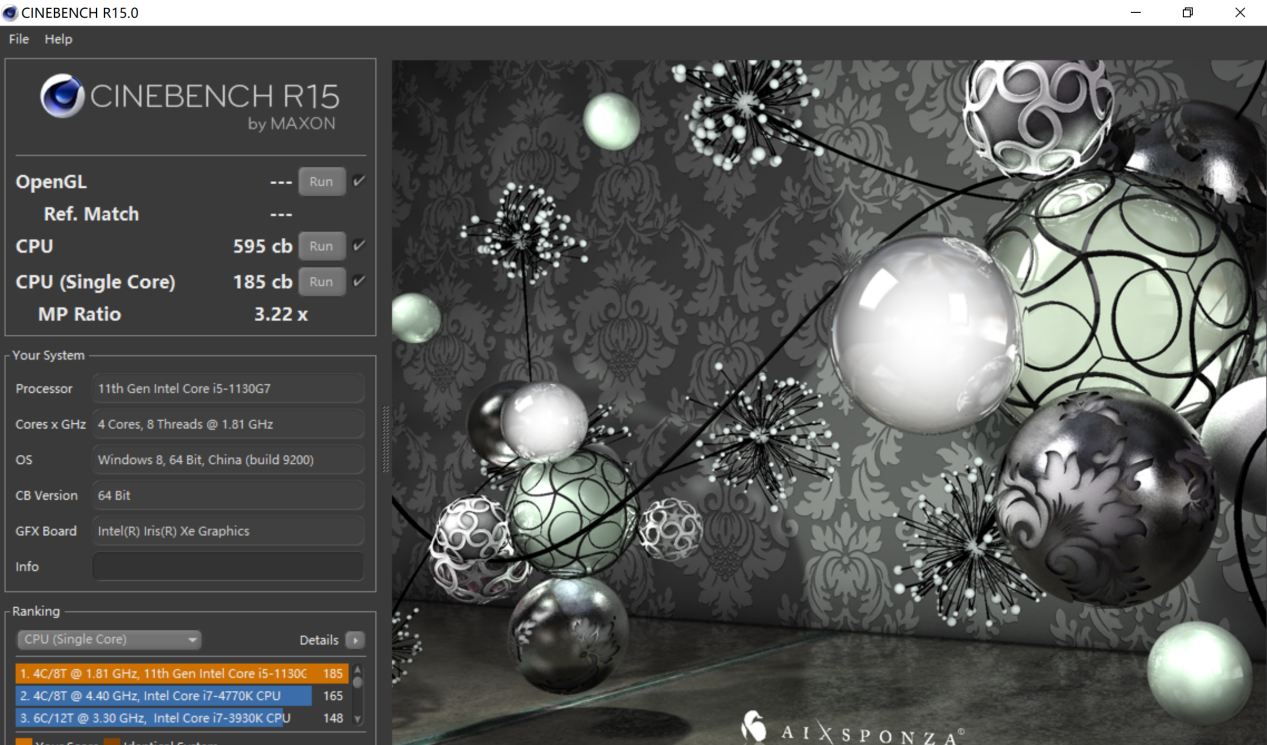Click the OS field showing Windows 8
1267x745 pixels.
tap(229, 460)
